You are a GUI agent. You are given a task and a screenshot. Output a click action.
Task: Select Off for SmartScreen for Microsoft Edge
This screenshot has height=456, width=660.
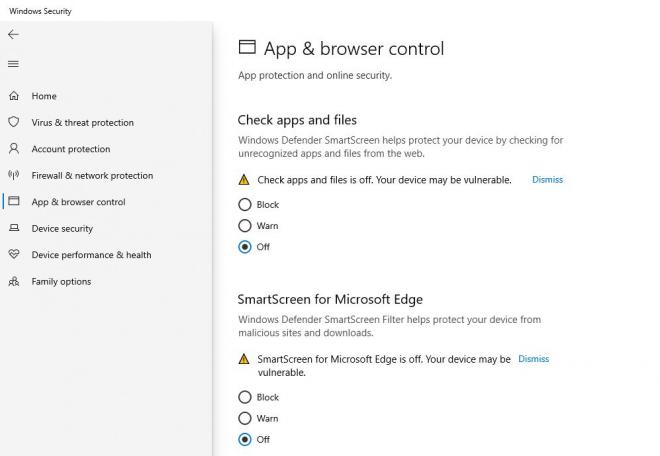tap(245, 439)
